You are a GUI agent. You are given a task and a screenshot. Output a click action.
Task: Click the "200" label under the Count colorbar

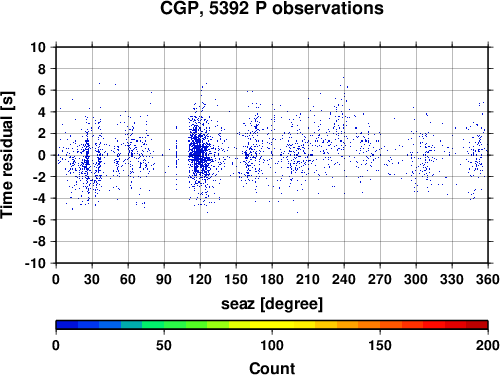point(488,345)
